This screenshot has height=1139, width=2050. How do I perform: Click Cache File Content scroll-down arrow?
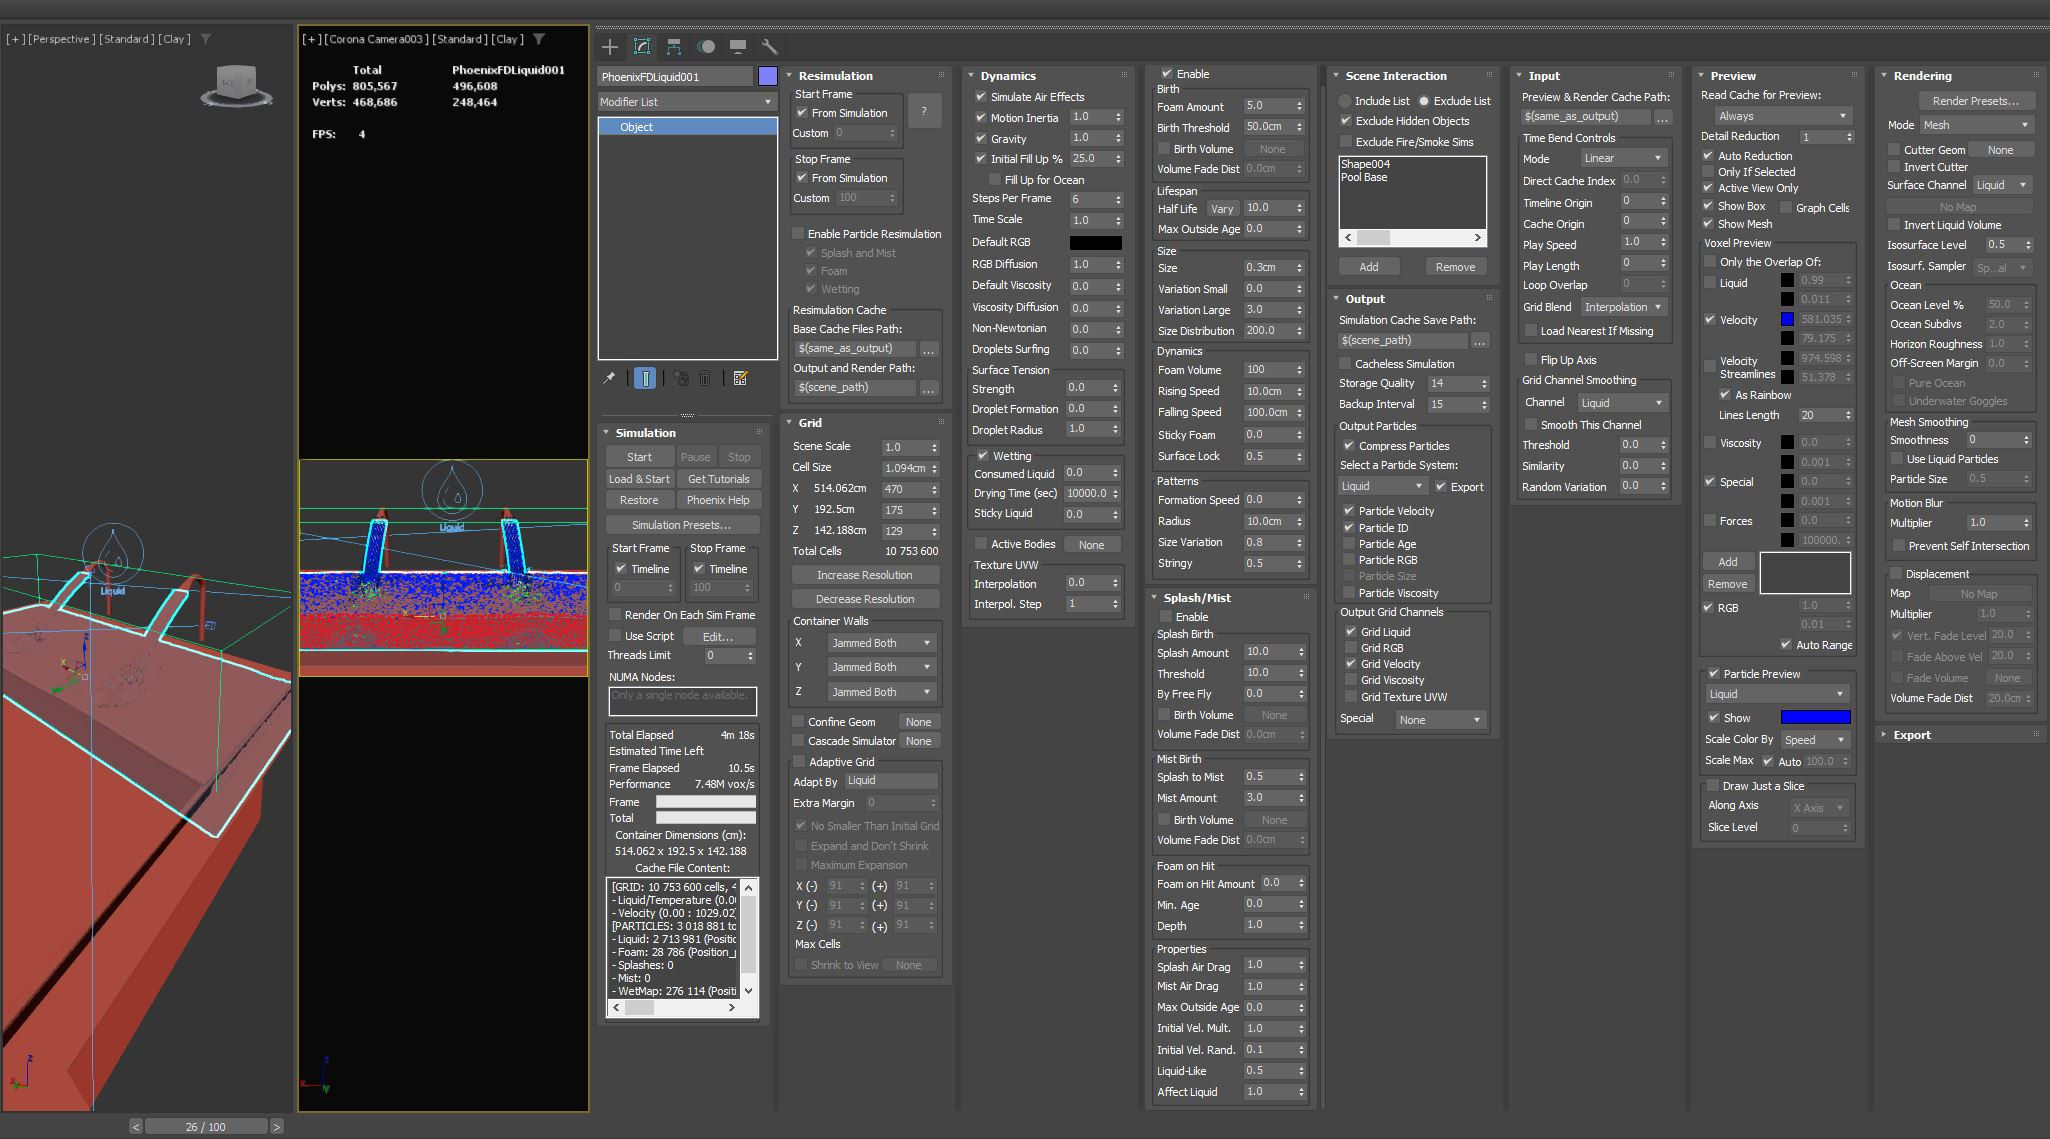(748, 991)
